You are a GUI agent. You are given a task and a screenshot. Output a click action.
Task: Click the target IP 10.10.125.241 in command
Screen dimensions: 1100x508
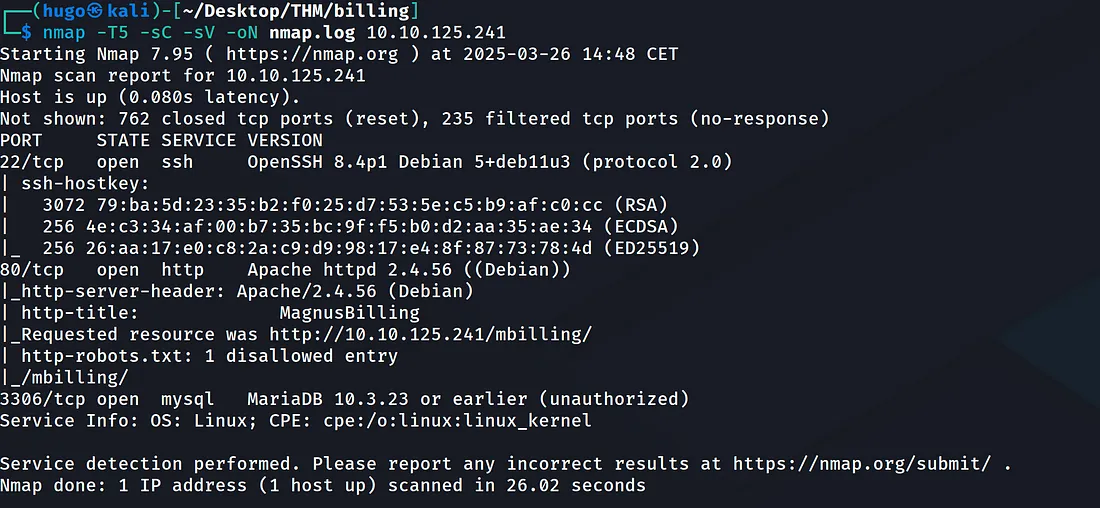click(436, 33)
